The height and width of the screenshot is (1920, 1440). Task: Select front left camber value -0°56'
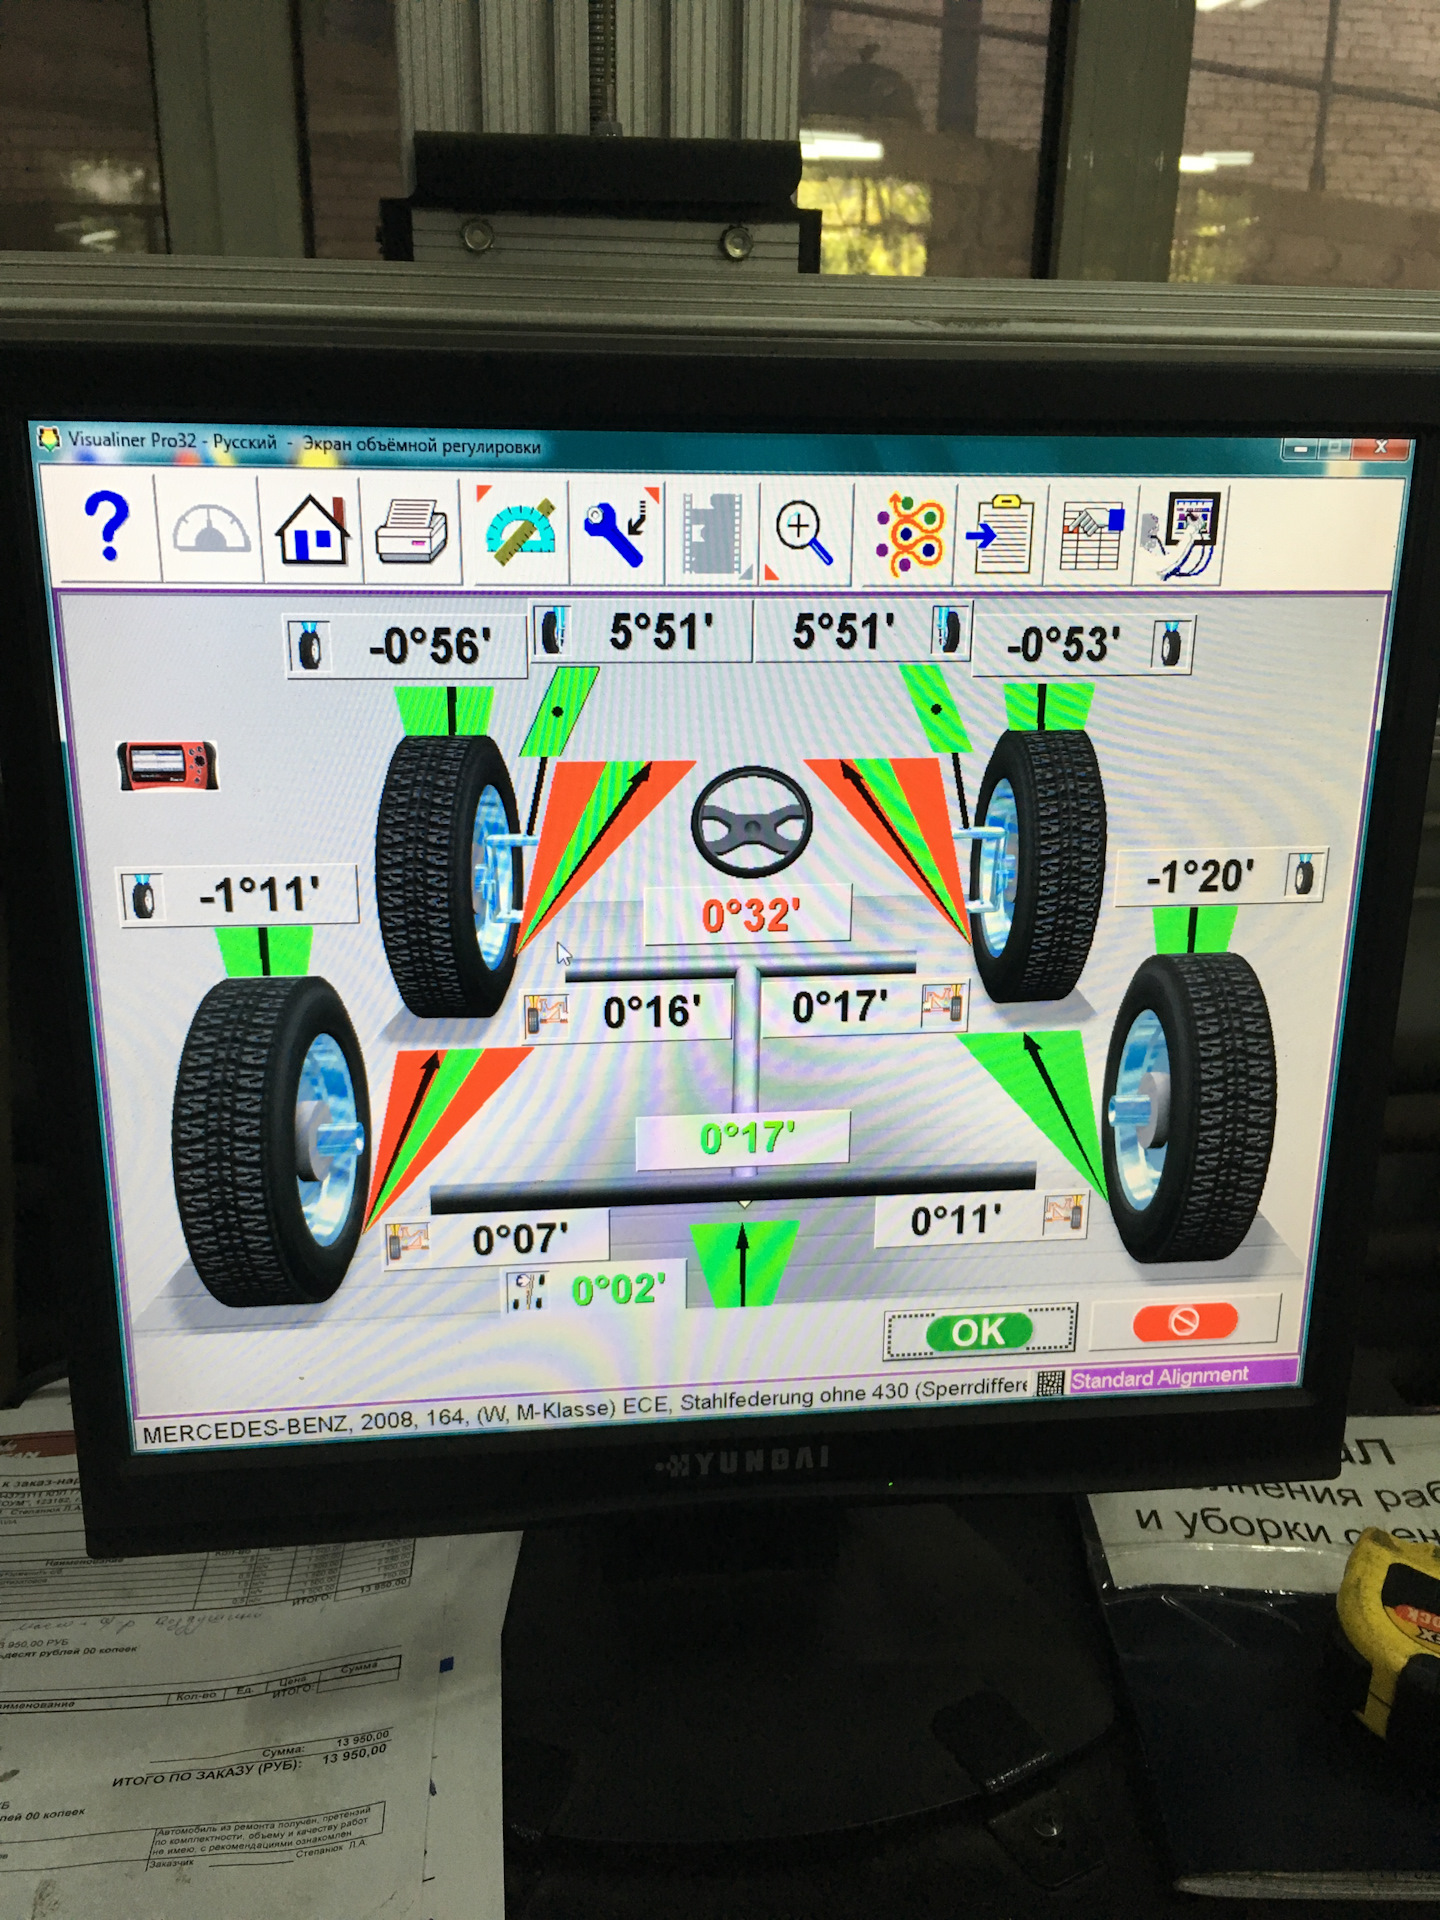430,646
